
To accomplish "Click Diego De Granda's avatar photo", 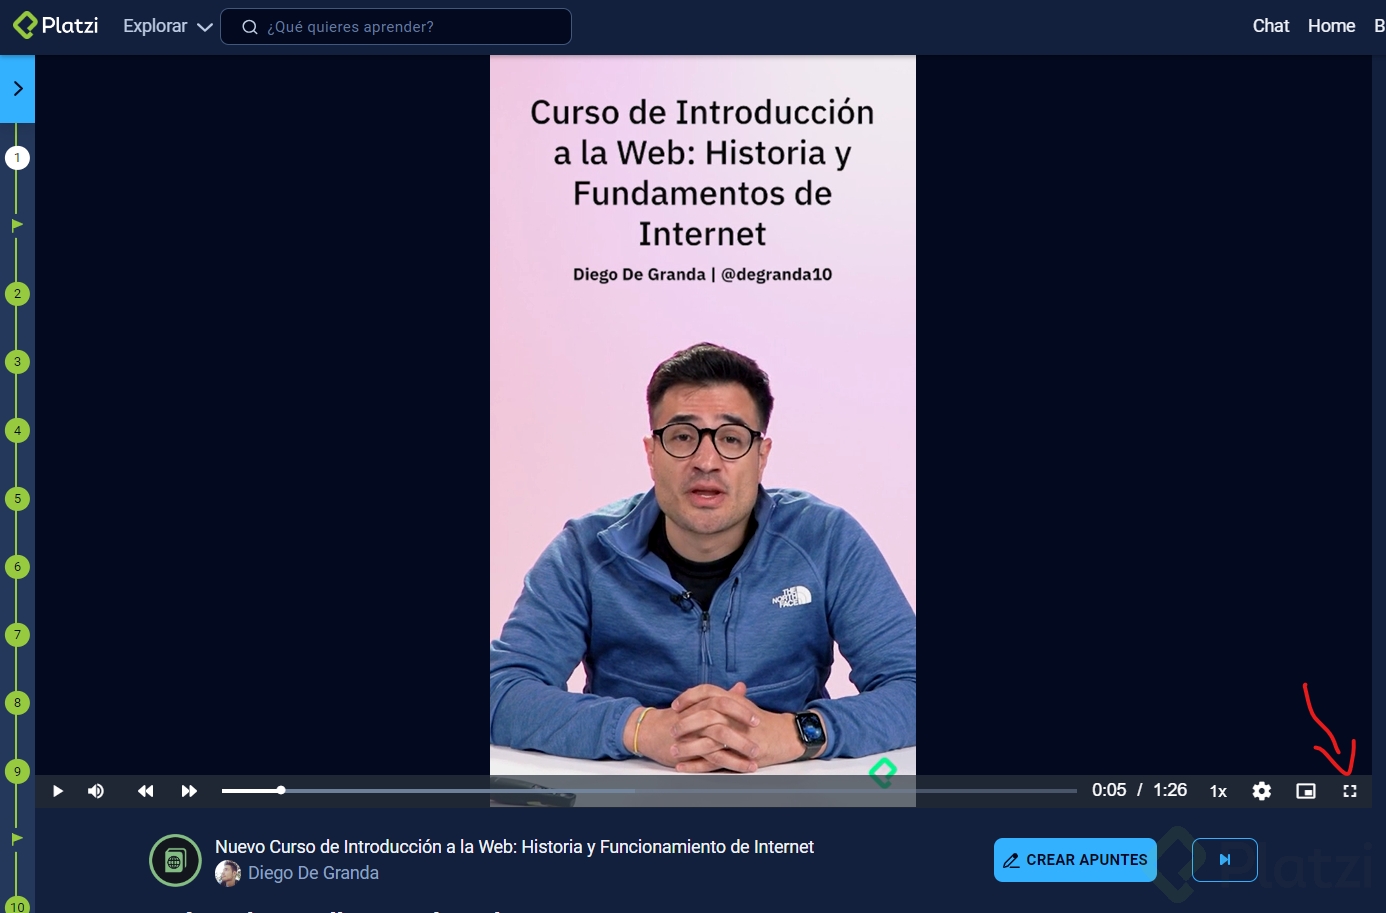I will [x=228, y=873].
